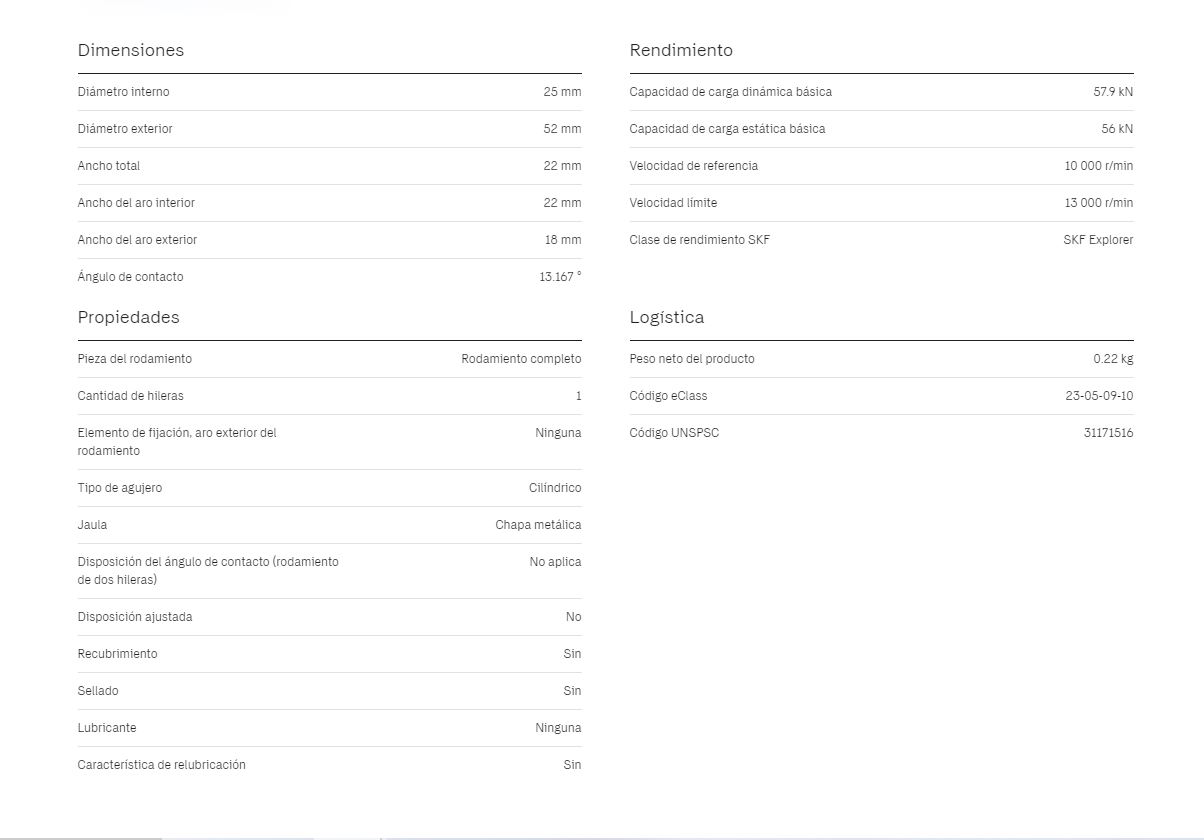Click the 57.9 kN value

click(1113, 92)
